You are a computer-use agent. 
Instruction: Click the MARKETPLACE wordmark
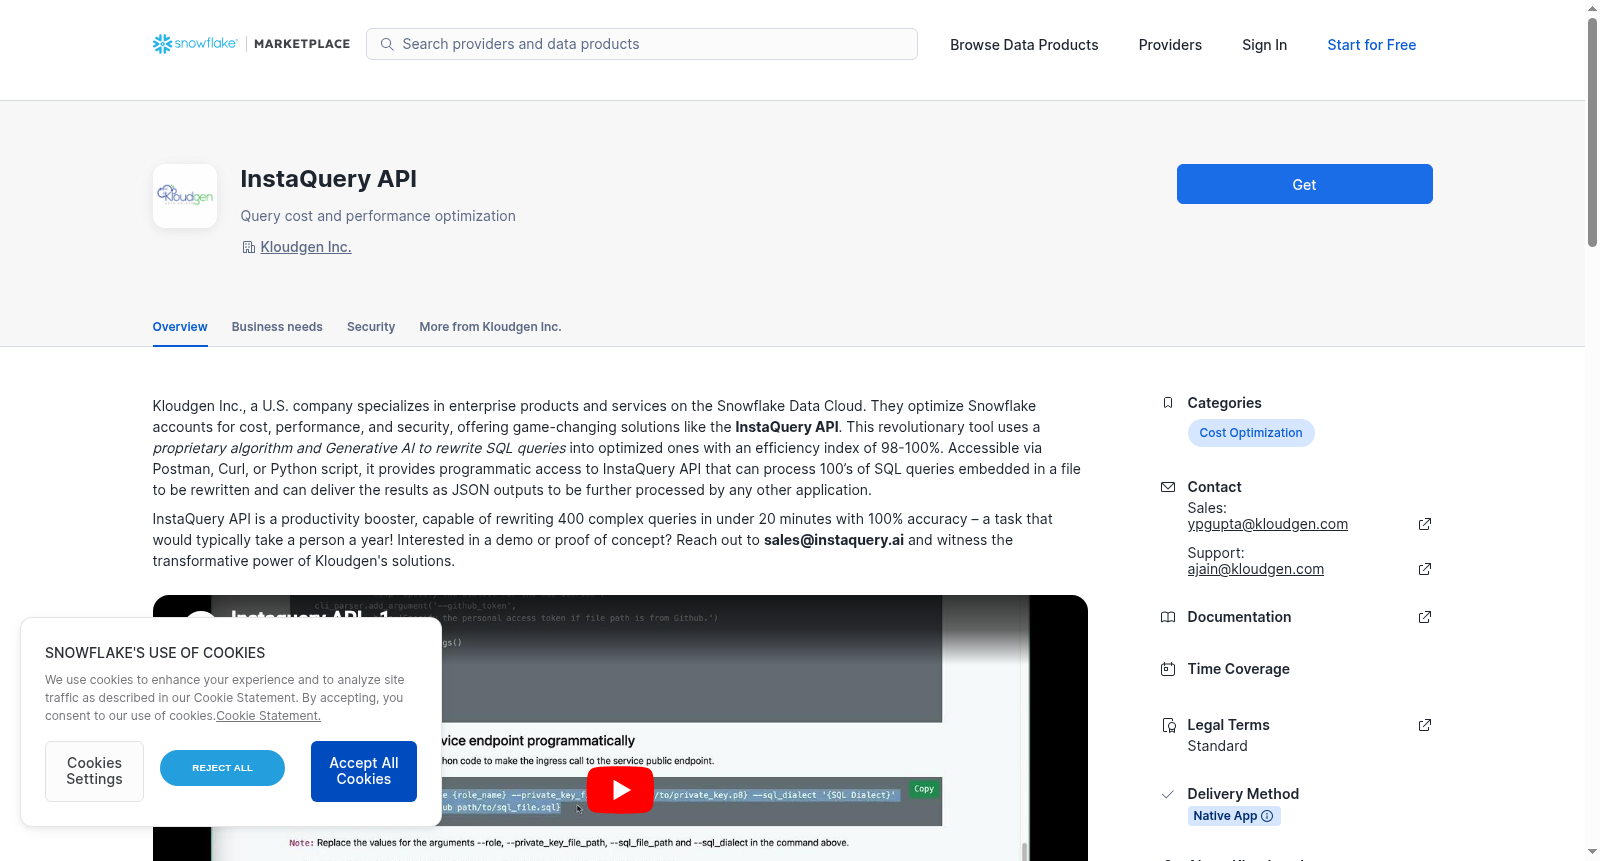(x=302, y=44)
